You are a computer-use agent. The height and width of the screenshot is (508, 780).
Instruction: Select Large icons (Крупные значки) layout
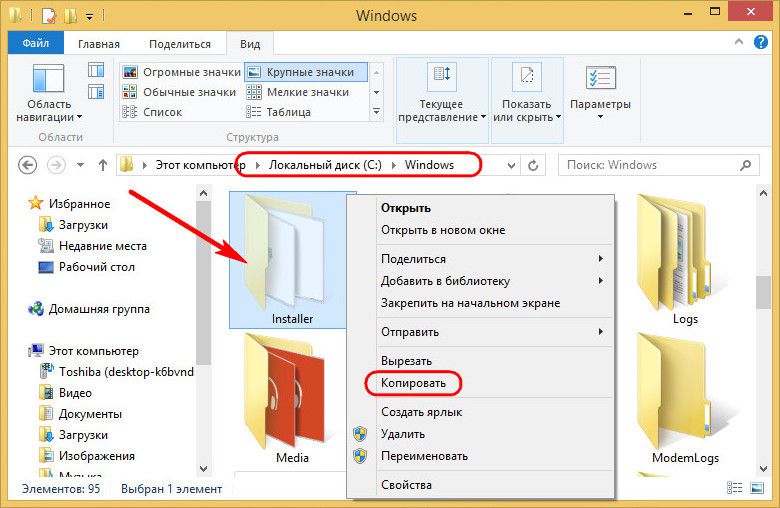coord(304,72)
